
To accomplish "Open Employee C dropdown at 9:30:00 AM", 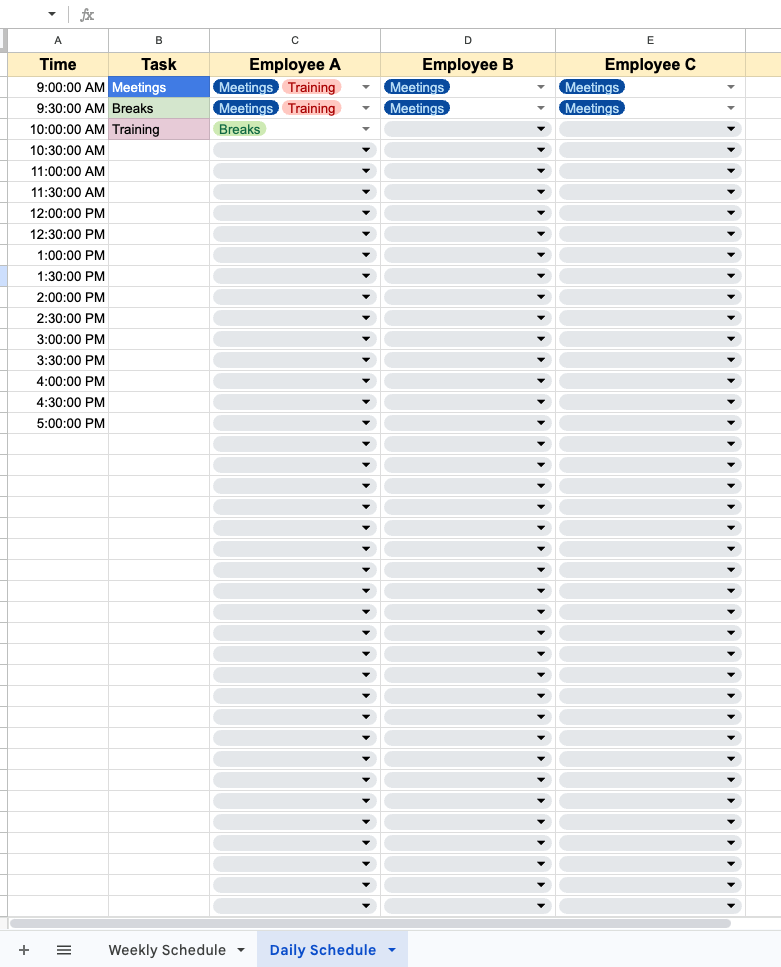I will (x=731, y=108).
